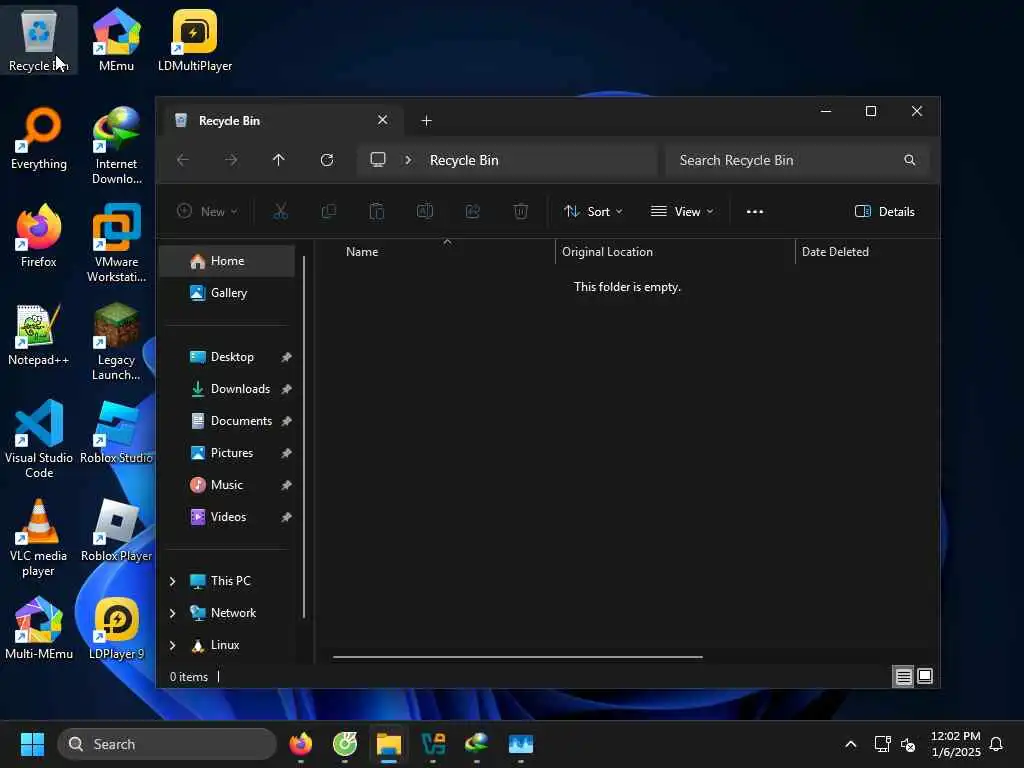Switch to details list view
The width and height of the screenshot is (1024, 768).
[x=903, y=677]
